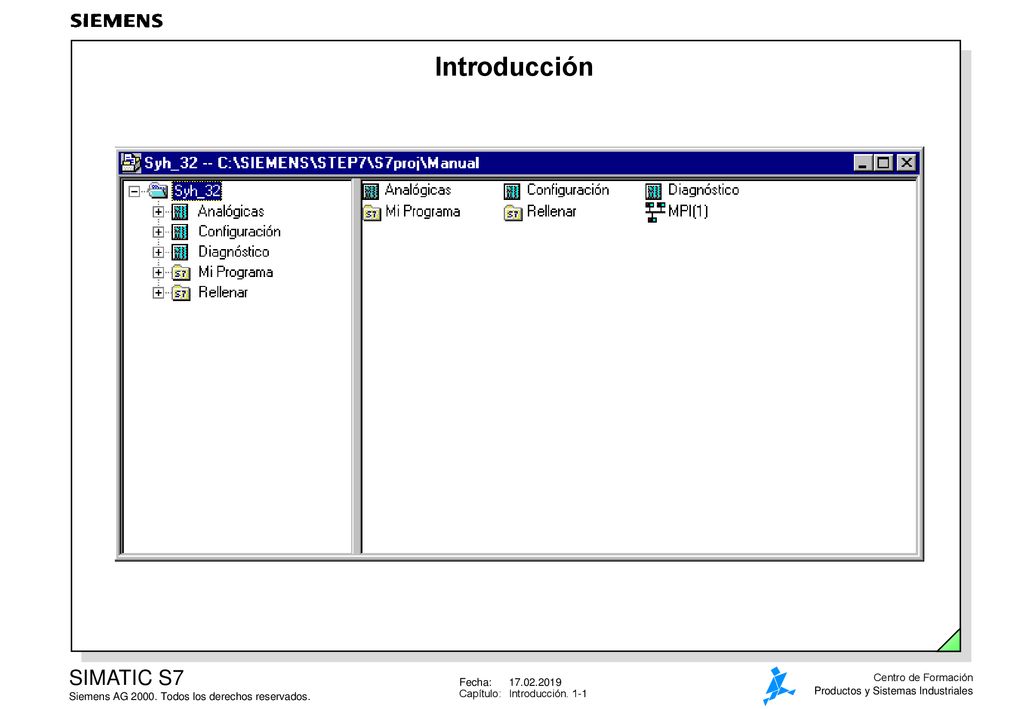
Task: Close the Syh_32 project window
Action: (906, 163)
